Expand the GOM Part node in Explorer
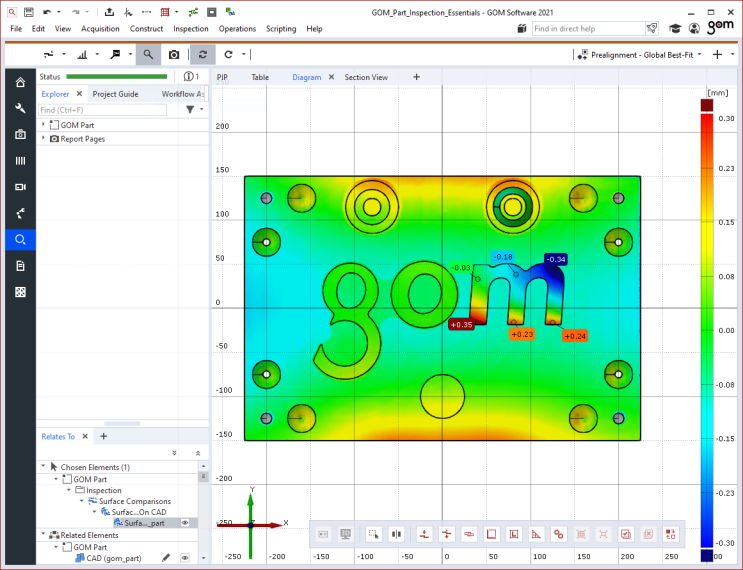 tap(43, 125)
